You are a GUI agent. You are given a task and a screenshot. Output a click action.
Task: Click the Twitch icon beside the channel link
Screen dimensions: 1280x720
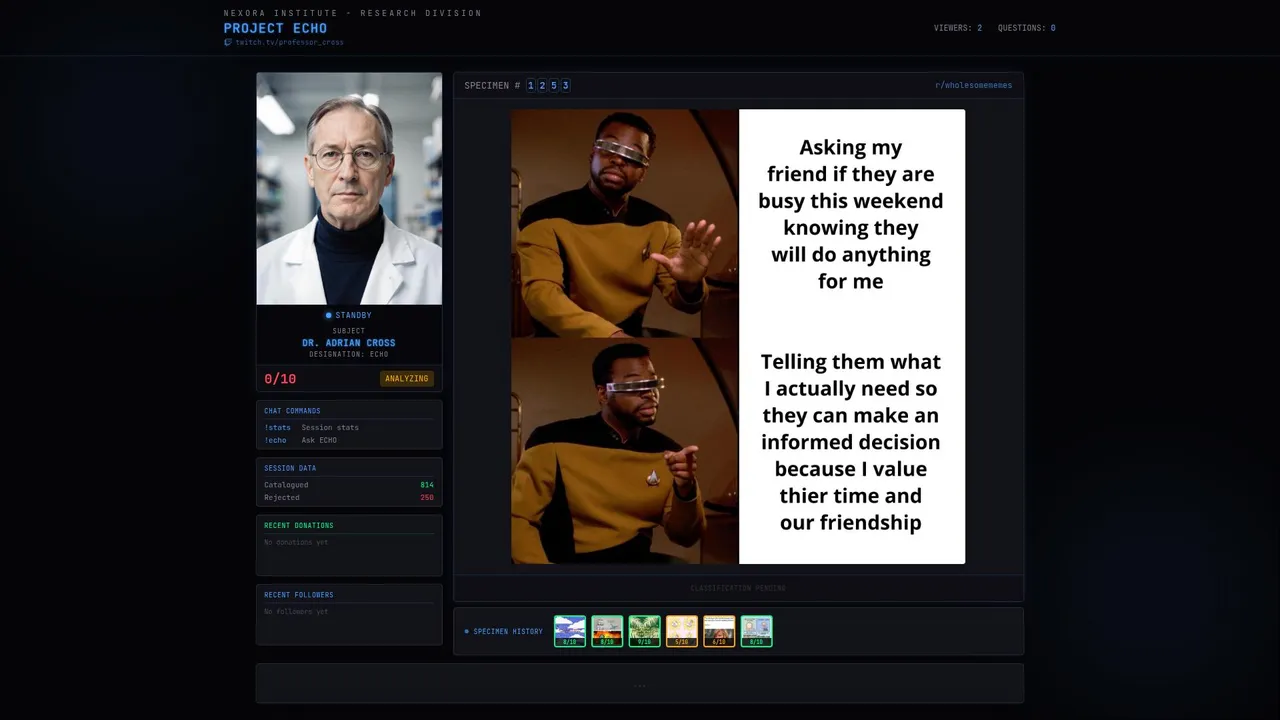tap(228, 42)
